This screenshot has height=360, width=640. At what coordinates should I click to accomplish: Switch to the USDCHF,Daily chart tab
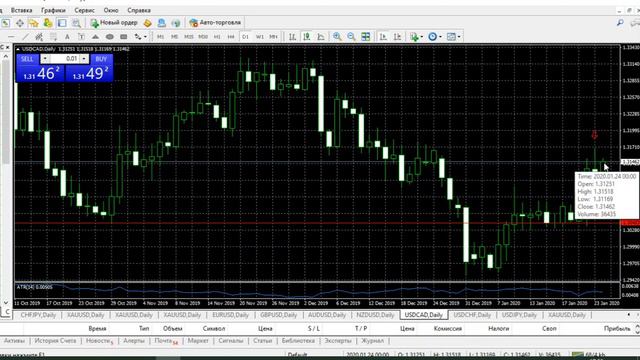click(472, 315)
